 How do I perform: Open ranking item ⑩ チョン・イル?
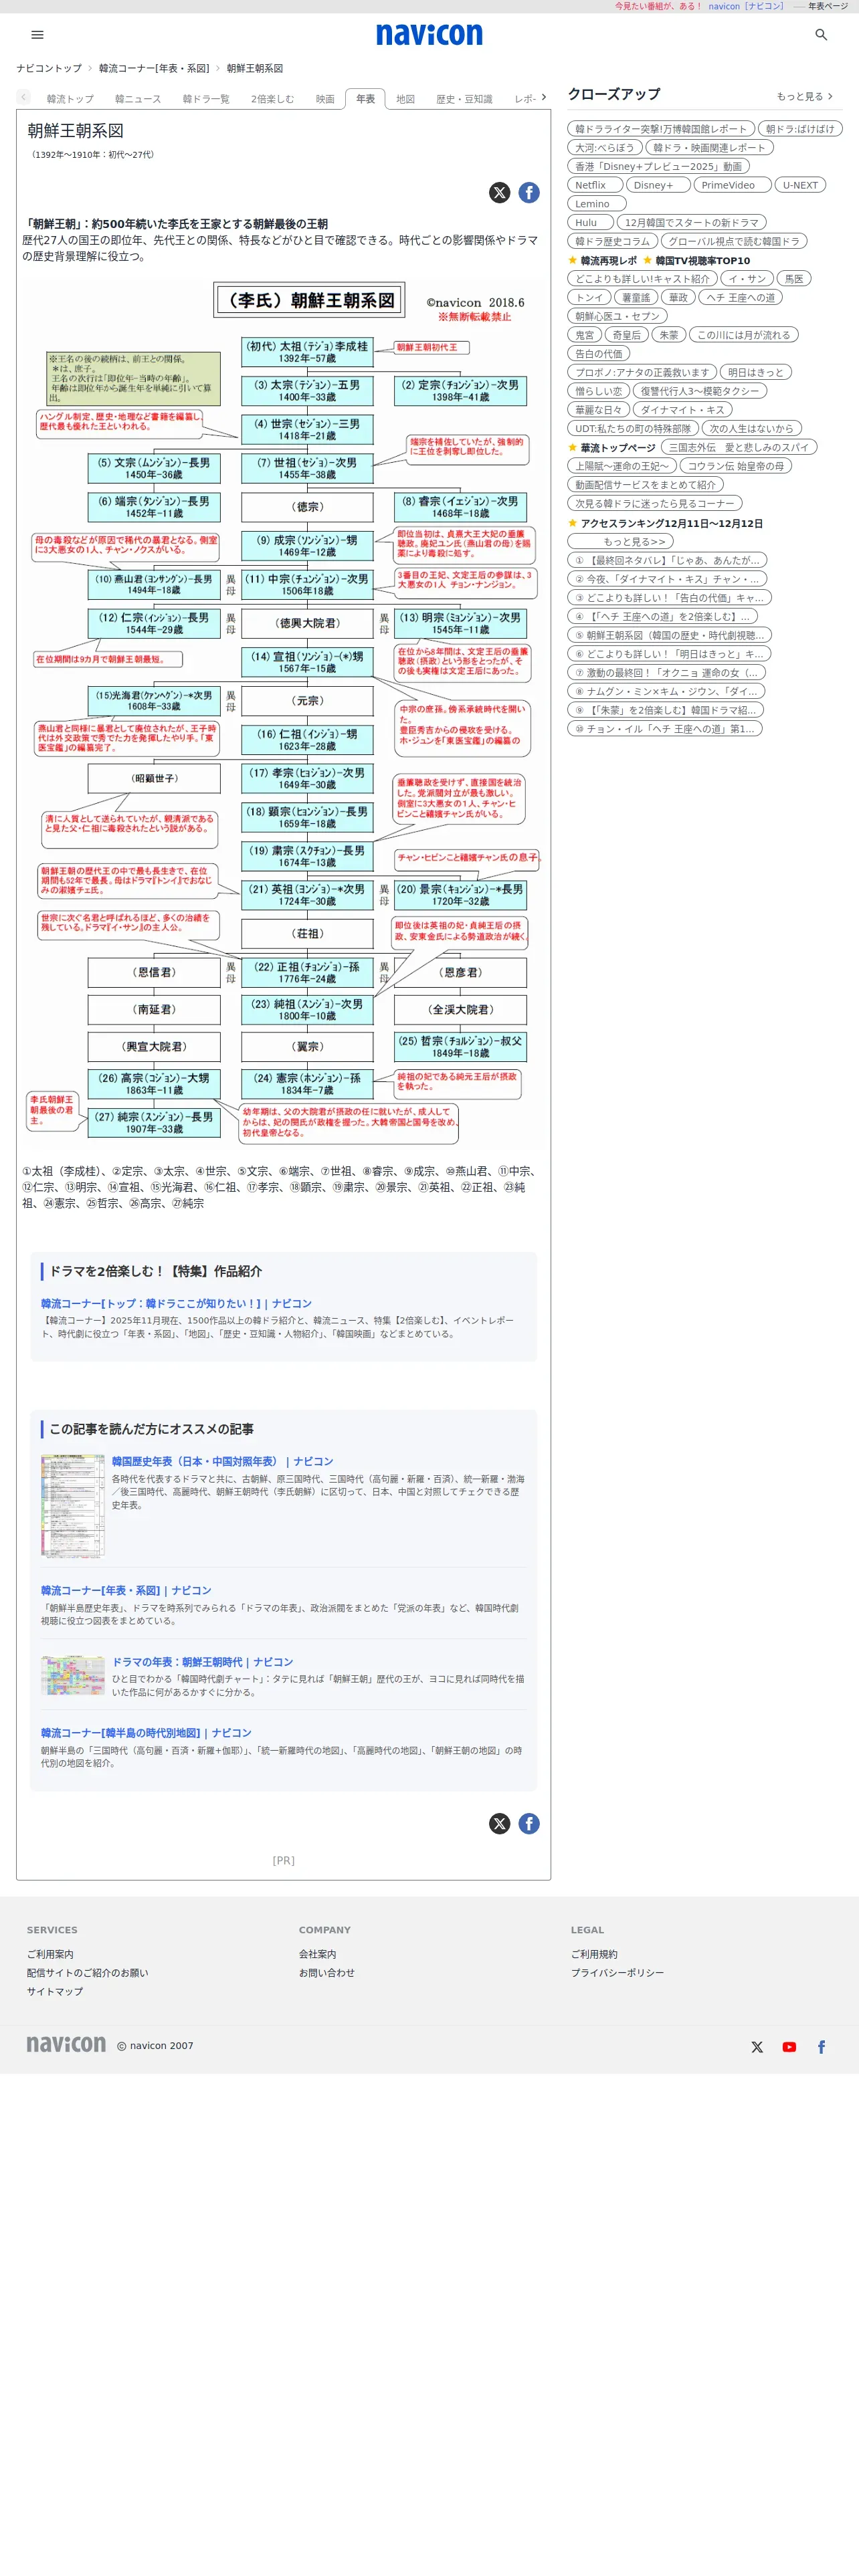point(665,728)
